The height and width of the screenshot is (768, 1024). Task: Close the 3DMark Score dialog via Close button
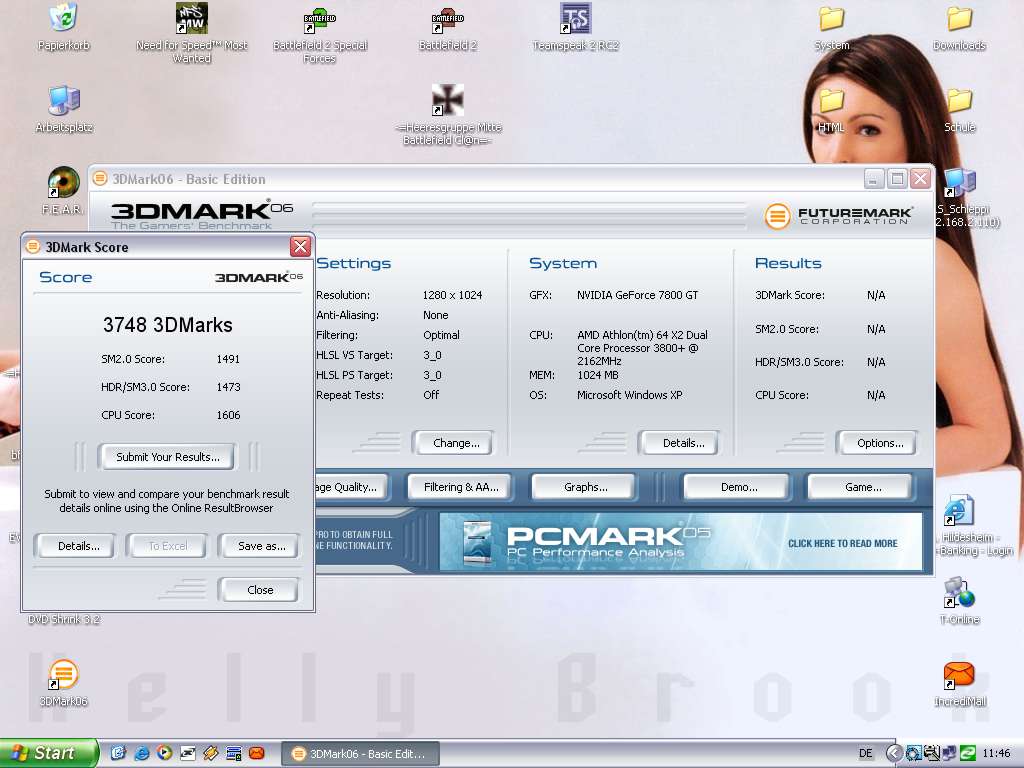point(260,589)
